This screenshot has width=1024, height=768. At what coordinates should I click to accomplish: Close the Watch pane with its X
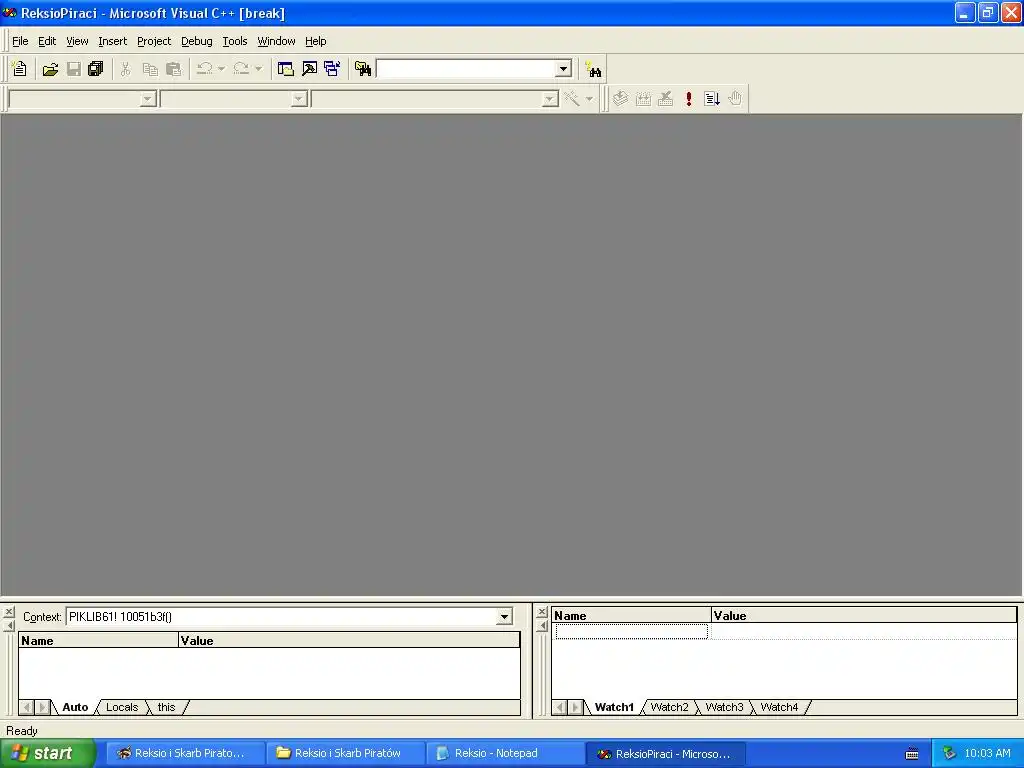point(542,612)
